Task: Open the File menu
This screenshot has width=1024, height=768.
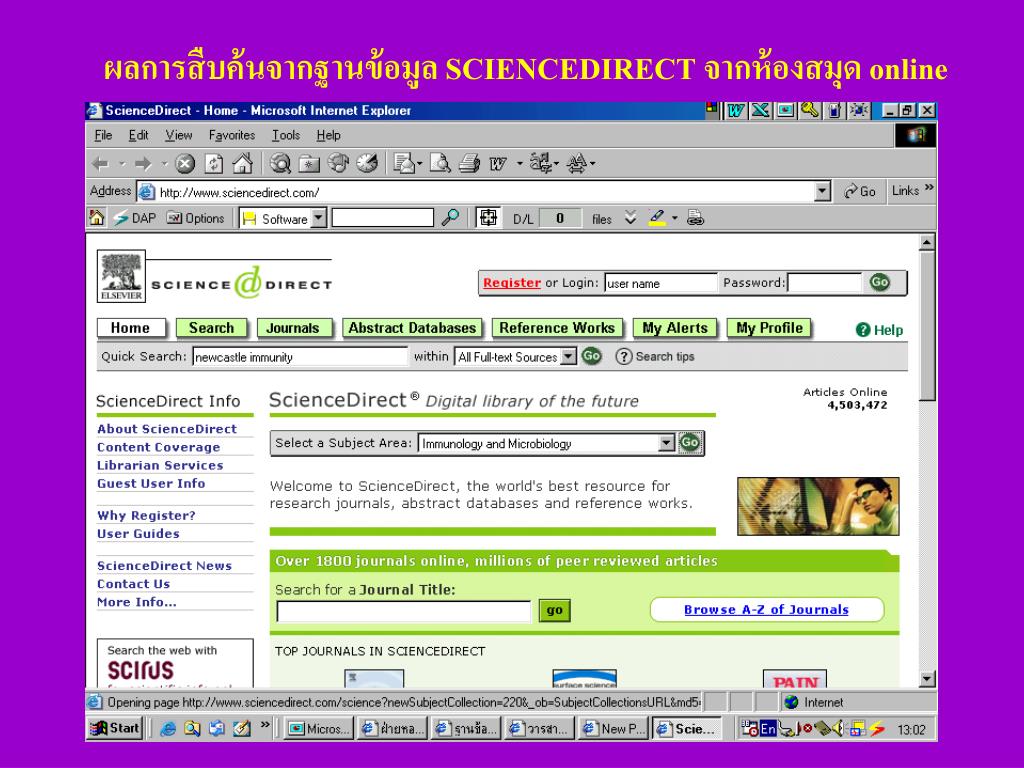Action: tap(103, 135)
